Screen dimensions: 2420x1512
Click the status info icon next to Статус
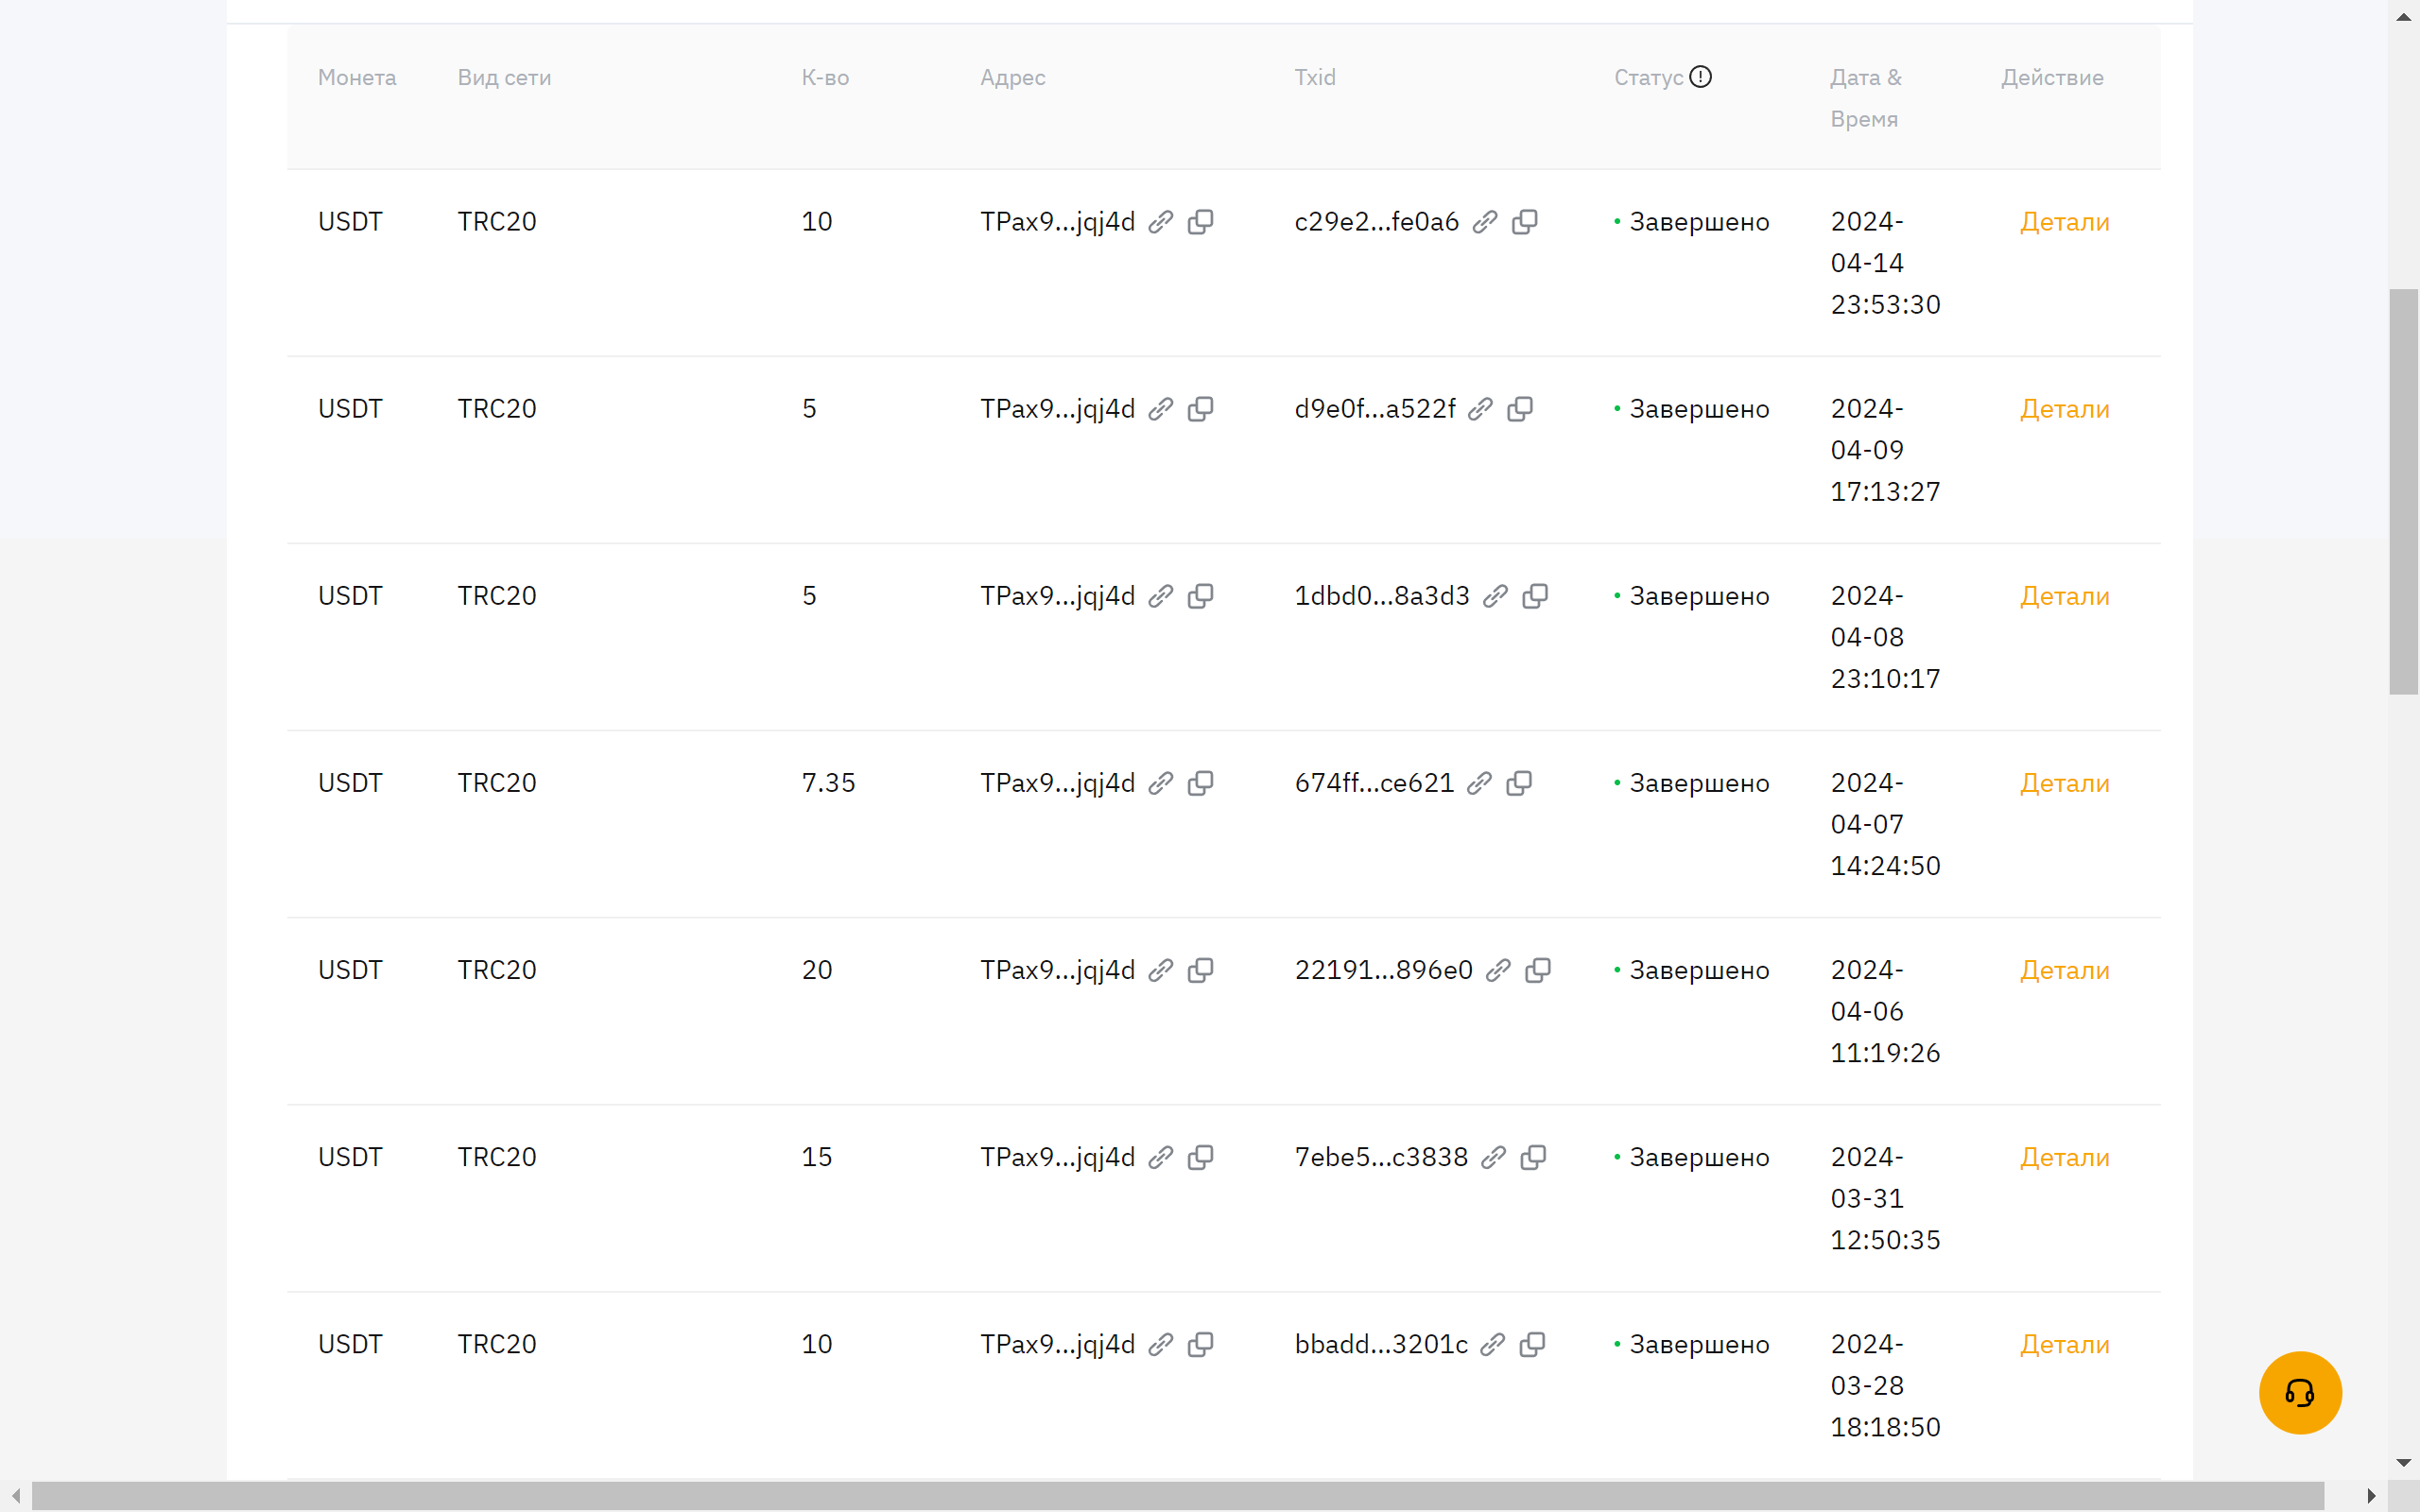click(x=1701, y=77)
